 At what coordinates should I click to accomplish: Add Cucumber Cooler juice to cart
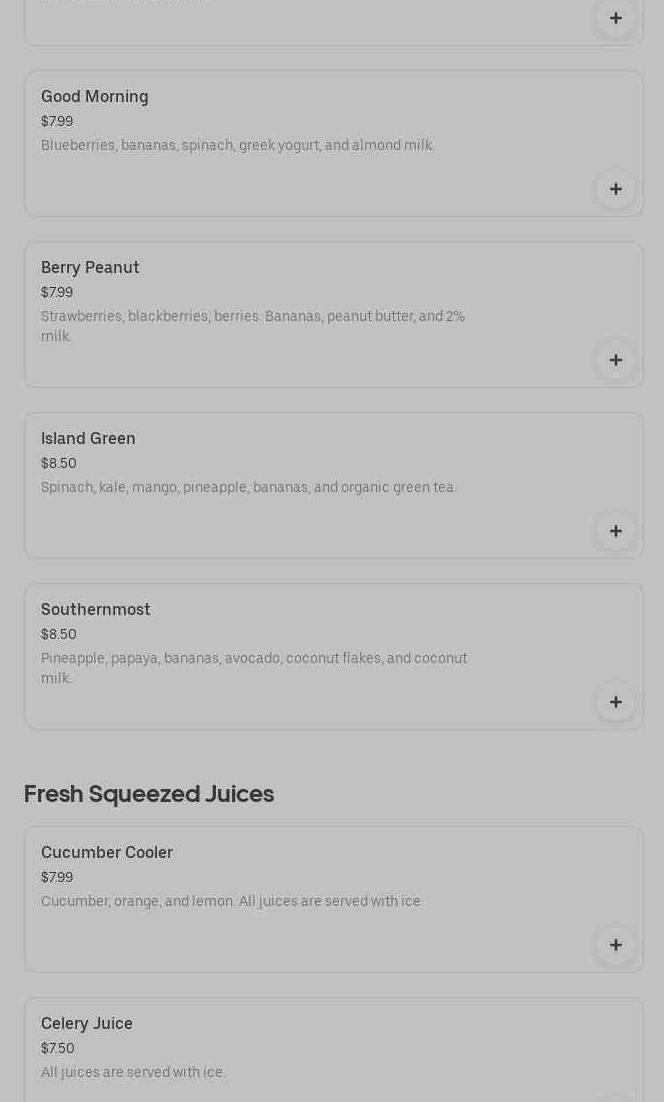[615, 945]
